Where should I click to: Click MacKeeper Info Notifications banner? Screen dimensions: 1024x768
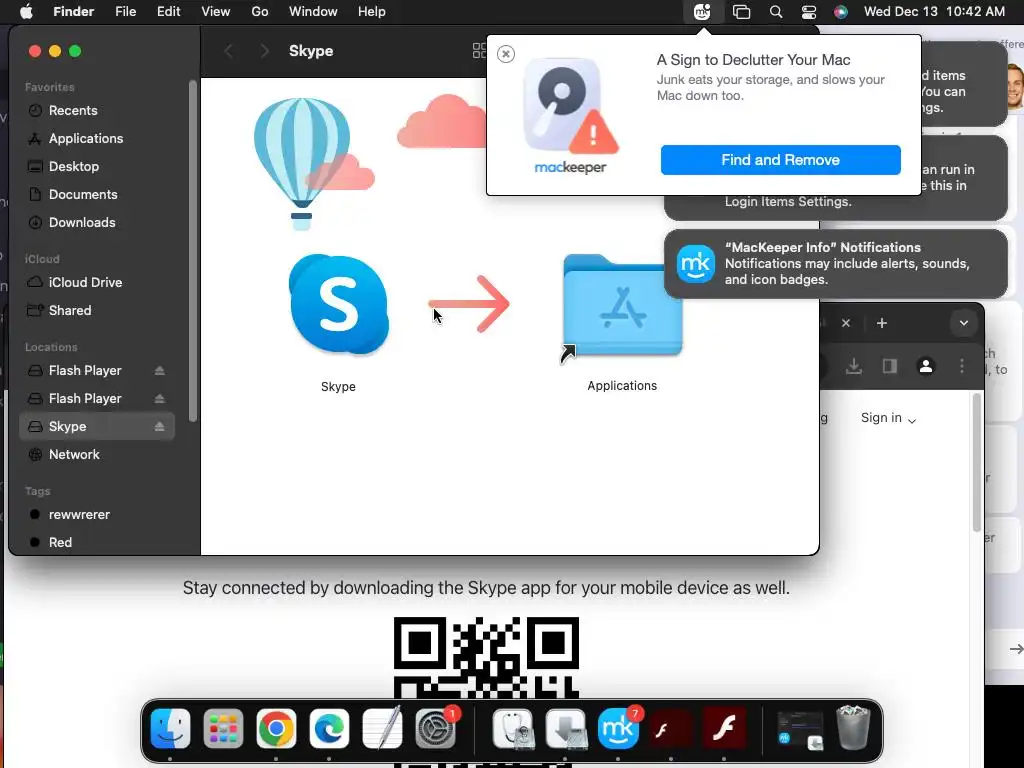(x=835, y=264)
